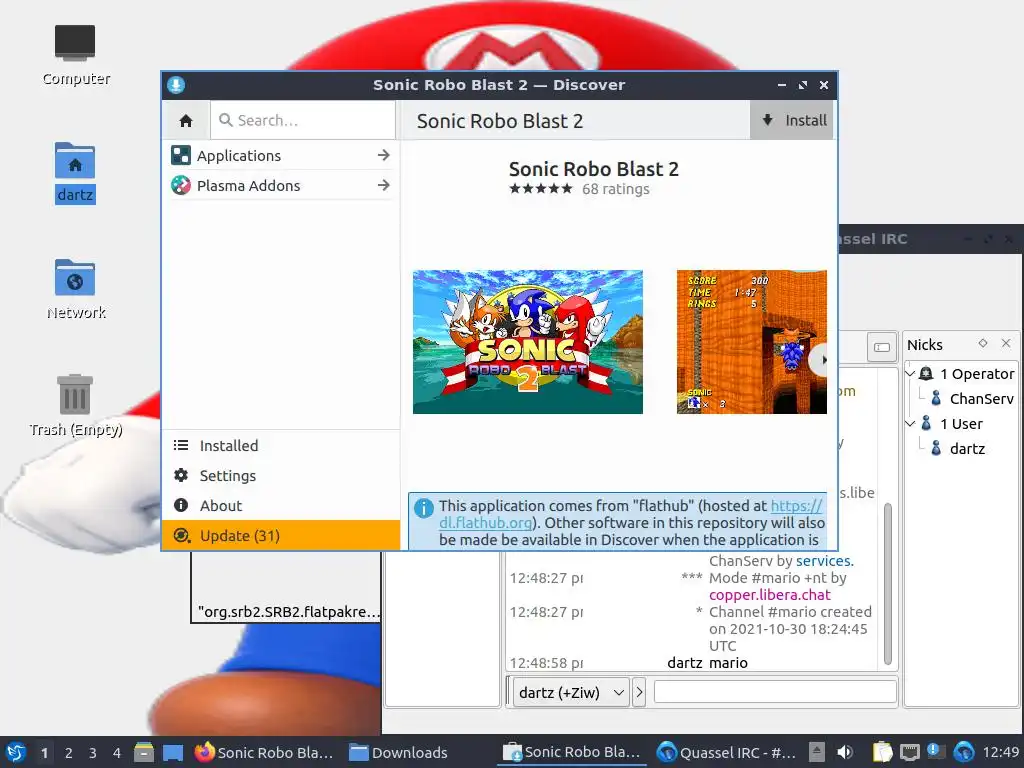Close the Nicks panel

(1006, 343)
